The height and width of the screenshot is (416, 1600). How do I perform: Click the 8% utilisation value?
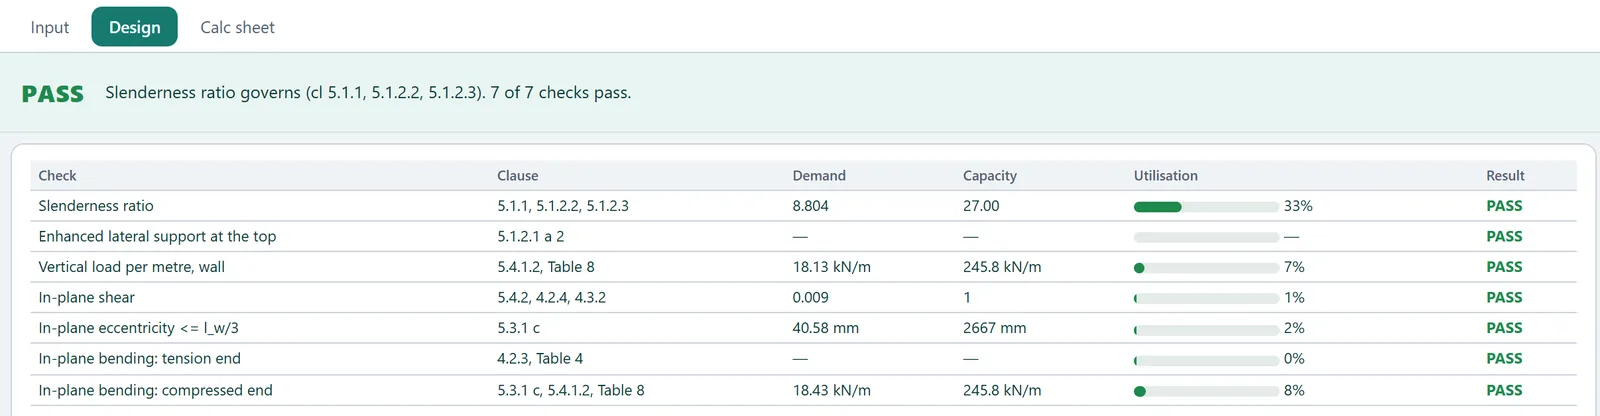(x=1294, y=390)
